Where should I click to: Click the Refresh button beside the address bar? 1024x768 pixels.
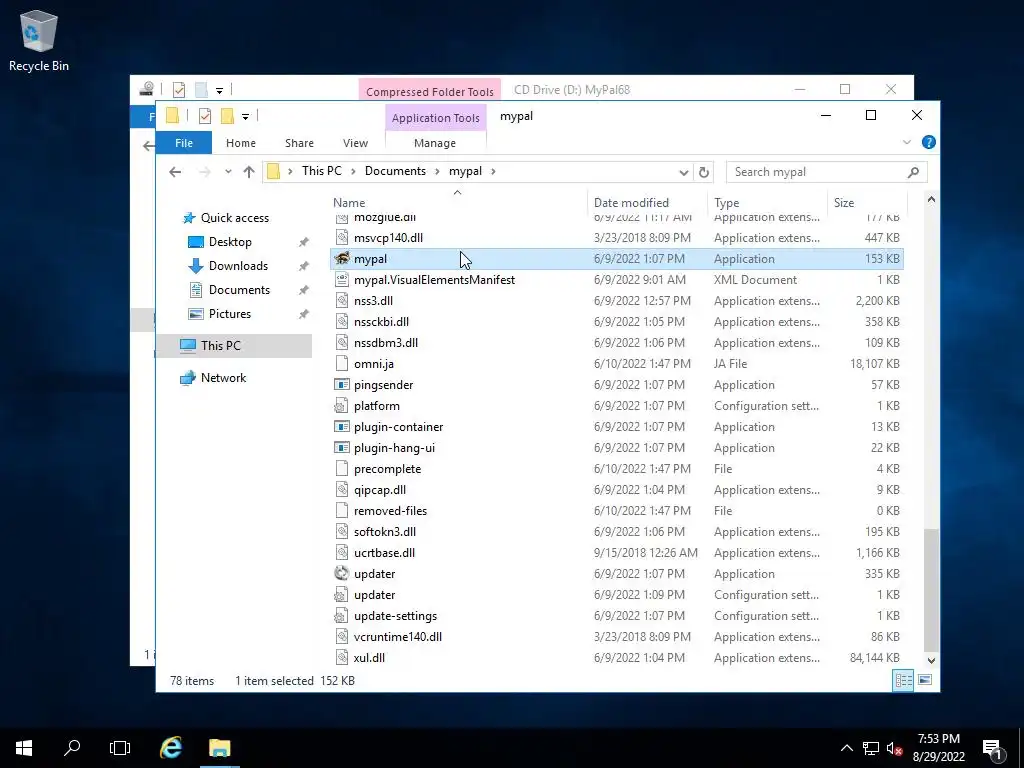[x=703, y=172]
